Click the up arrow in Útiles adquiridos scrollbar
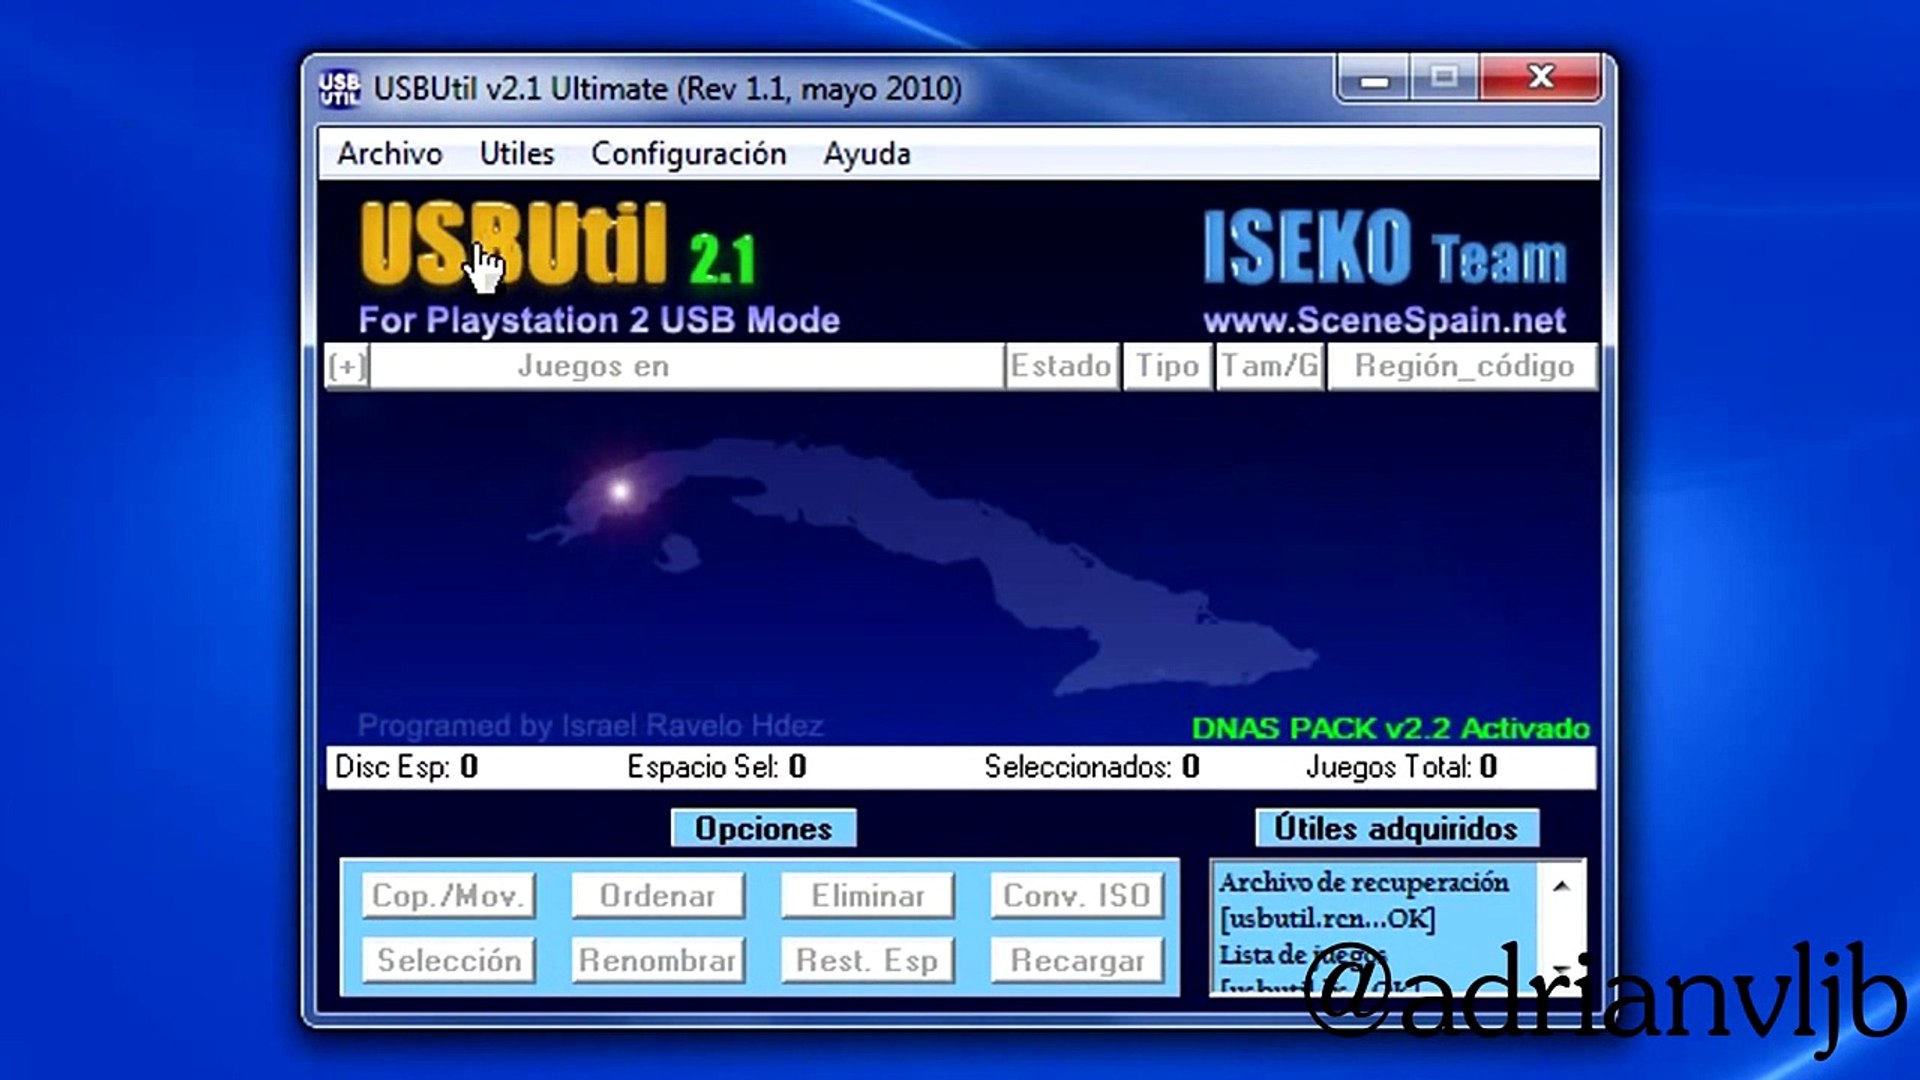This screenshot has width=1920, height=1080. [1561, 886]
